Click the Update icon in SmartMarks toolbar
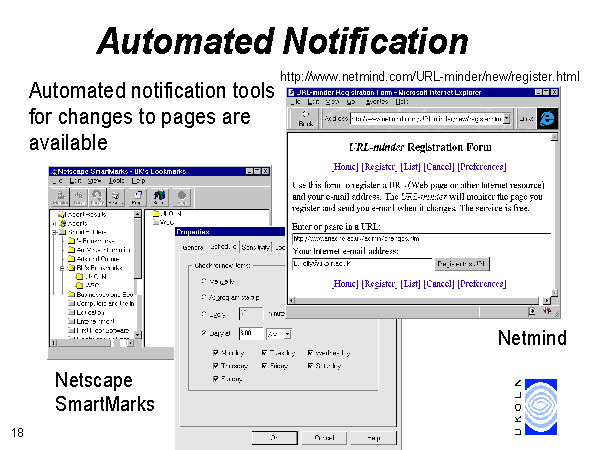The height and width of the screenshot is (450, 600). coord(97,197)
